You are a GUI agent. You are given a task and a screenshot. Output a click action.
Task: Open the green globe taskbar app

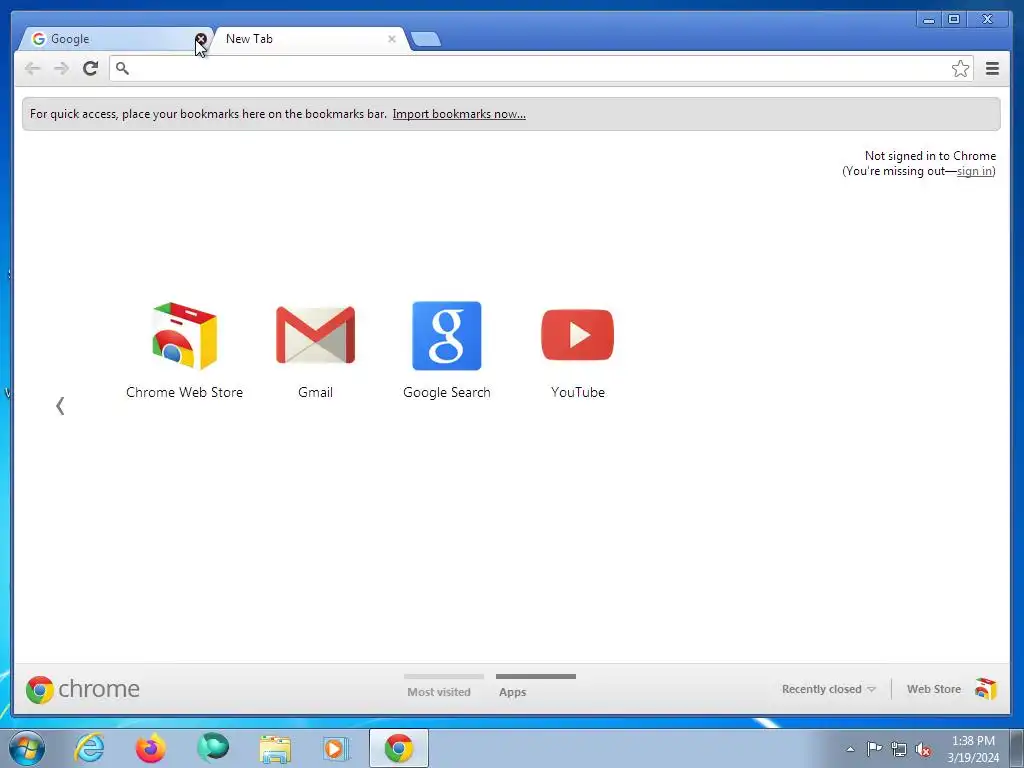tap(213, 748)
